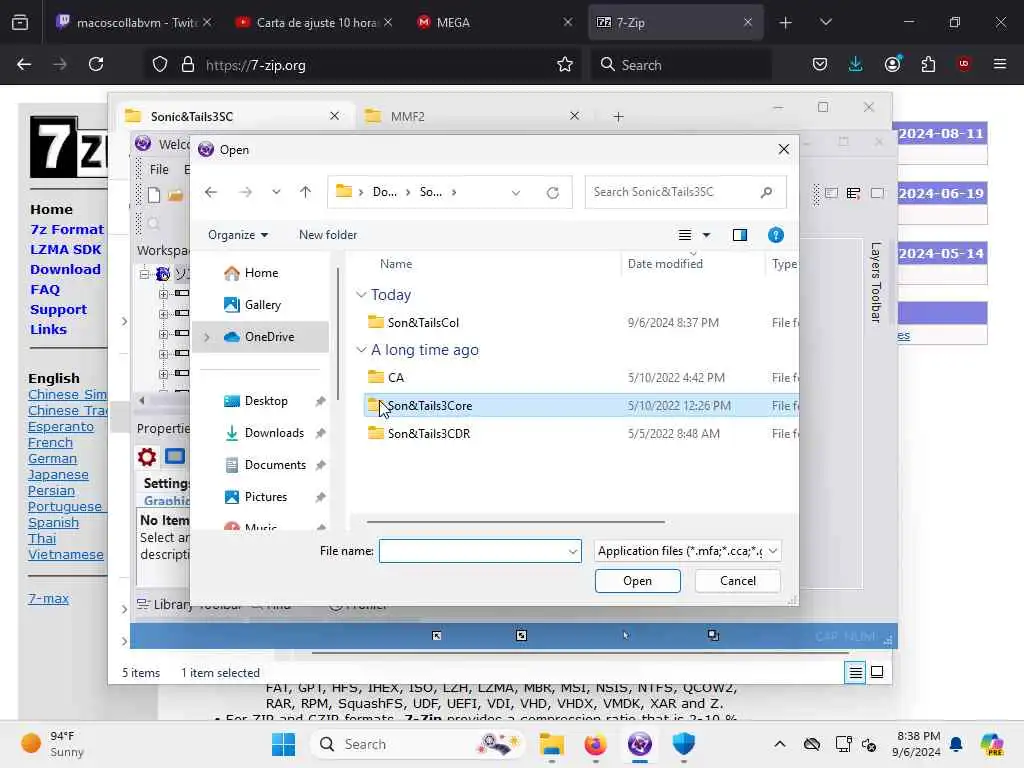
Task: Bookmark this page with the star icon
Action: pos(565,64)
